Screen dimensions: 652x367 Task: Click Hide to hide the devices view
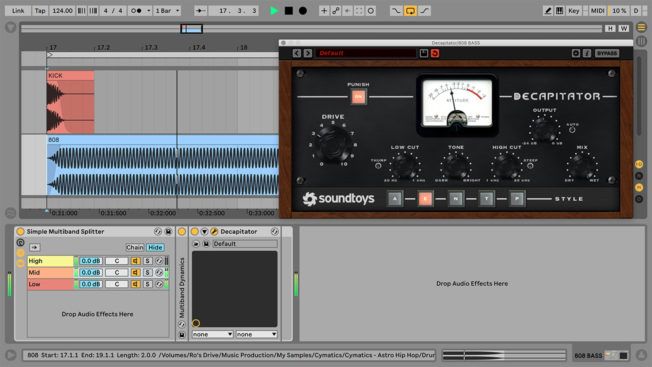tap(155, 247)
